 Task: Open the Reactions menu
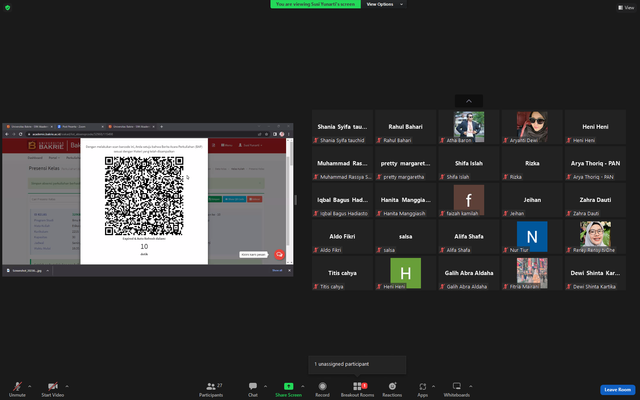[392, 389]
